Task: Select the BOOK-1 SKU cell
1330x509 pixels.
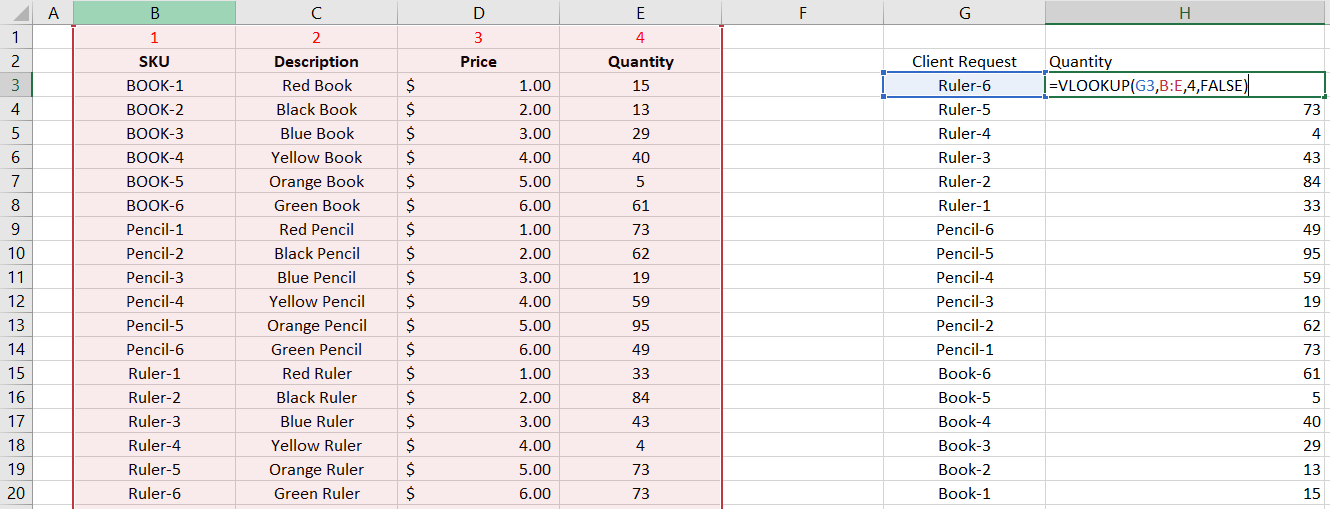Action: click(155, 86)
